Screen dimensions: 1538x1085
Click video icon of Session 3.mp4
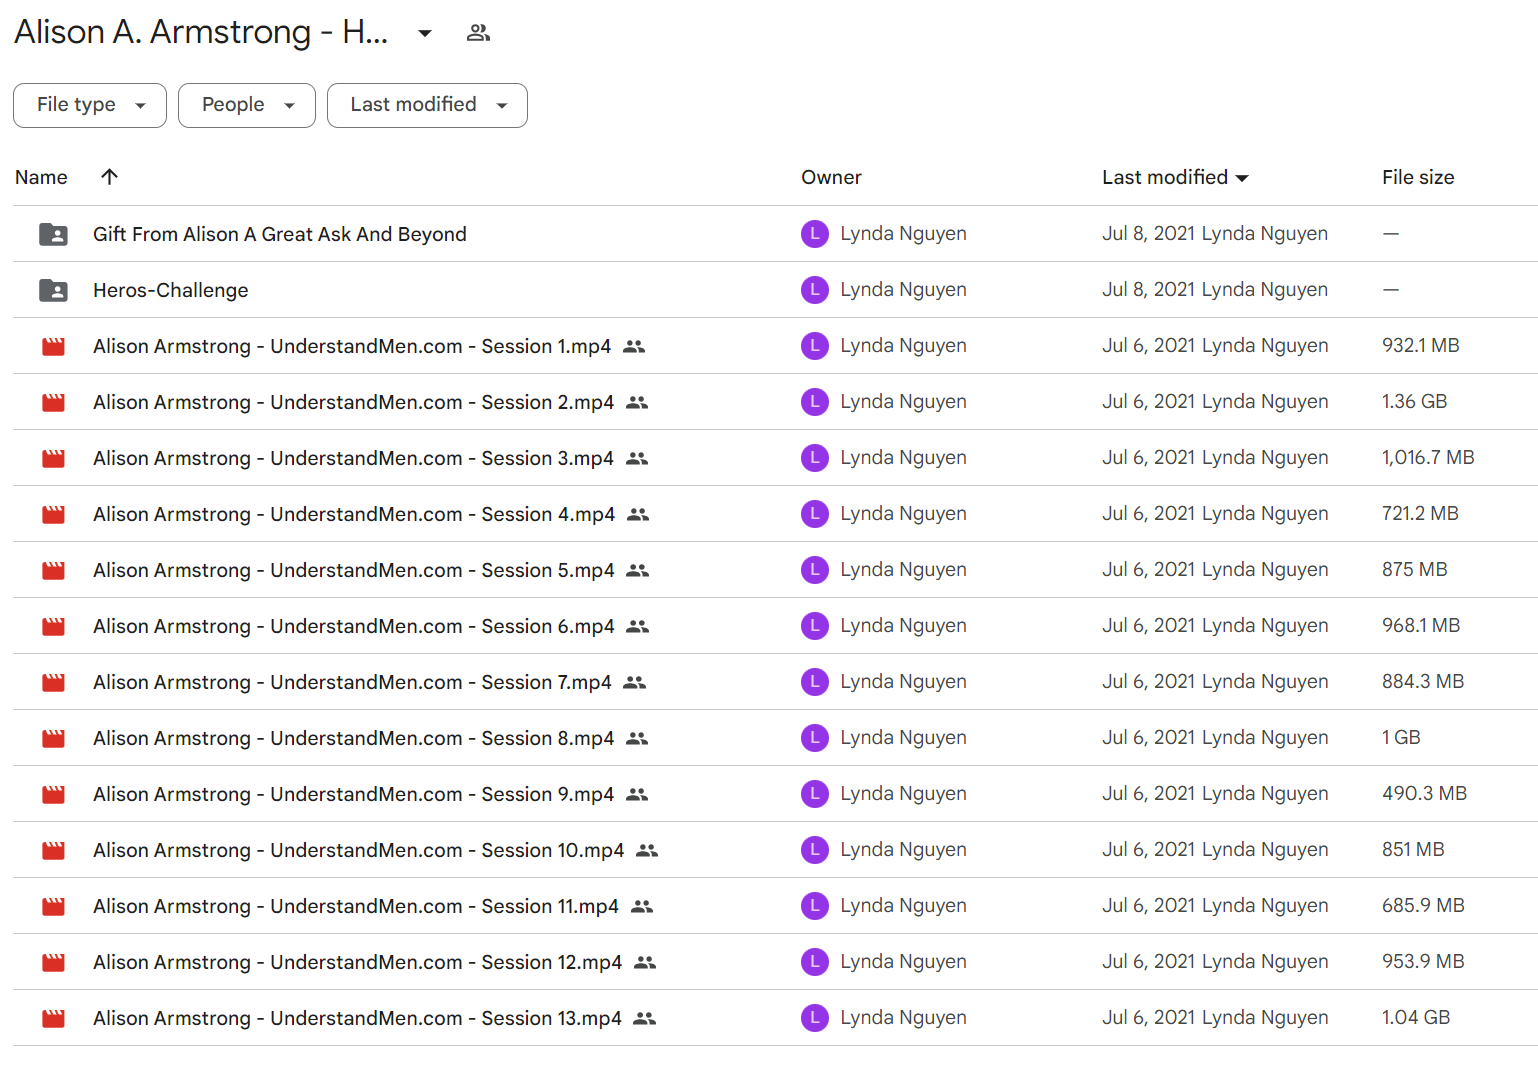tap(53, 458)
